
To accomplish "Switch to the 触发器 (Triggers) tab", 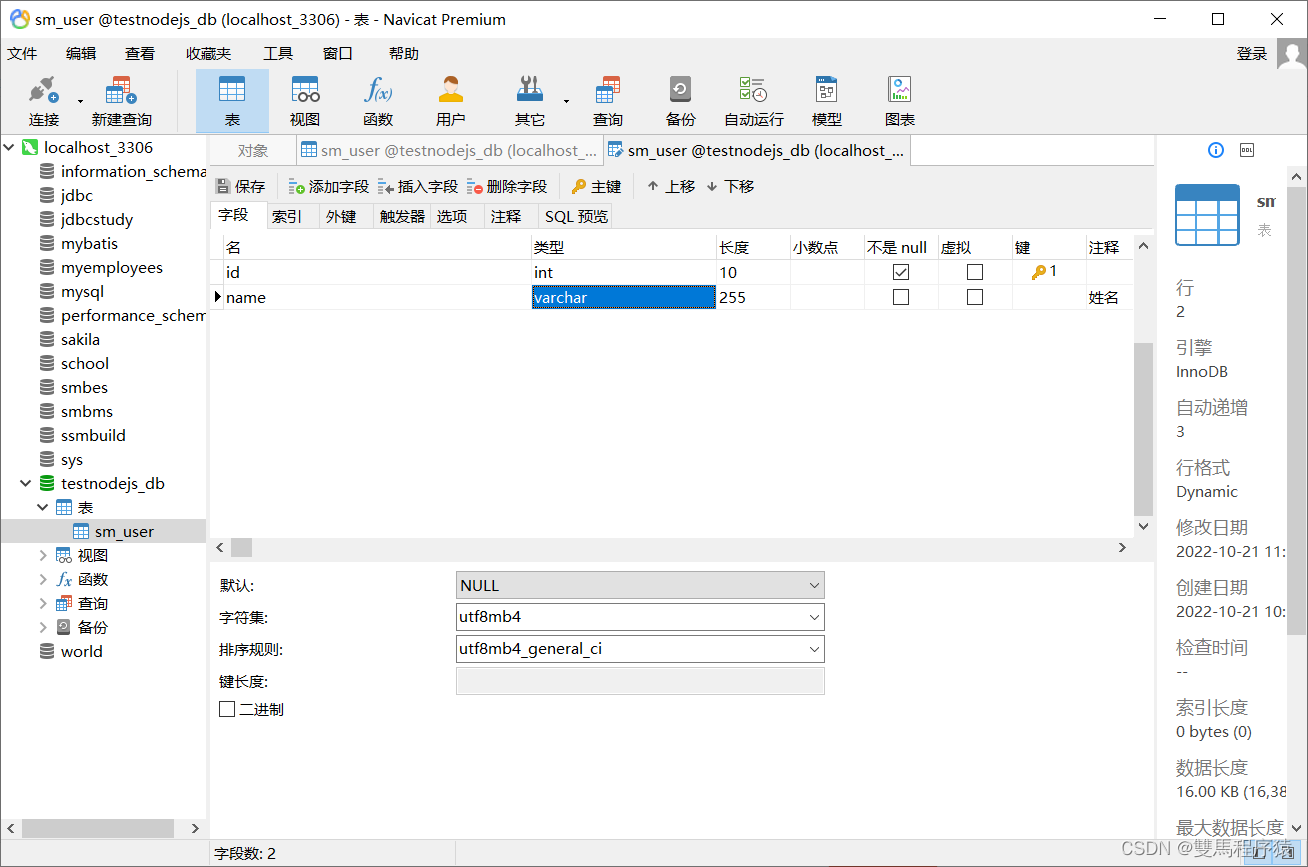I will tap(402, 216).
